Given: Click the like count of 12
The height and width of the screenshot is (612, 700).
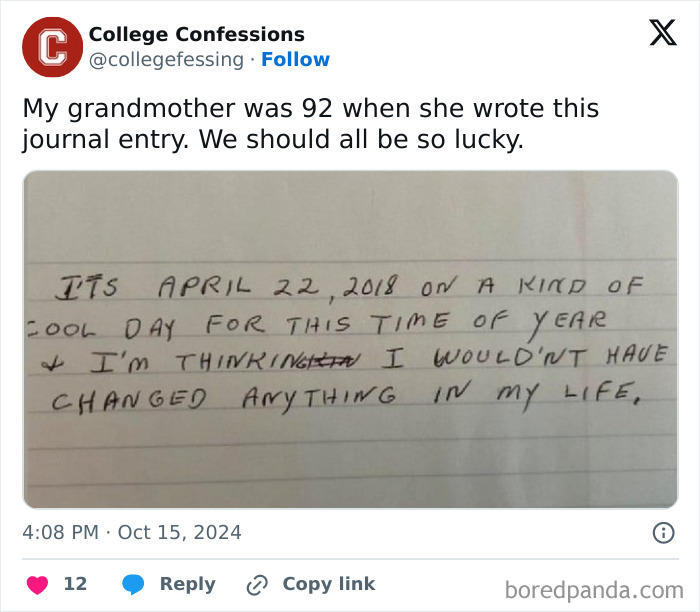Looking at the screenshot, I should pos(76,584).
